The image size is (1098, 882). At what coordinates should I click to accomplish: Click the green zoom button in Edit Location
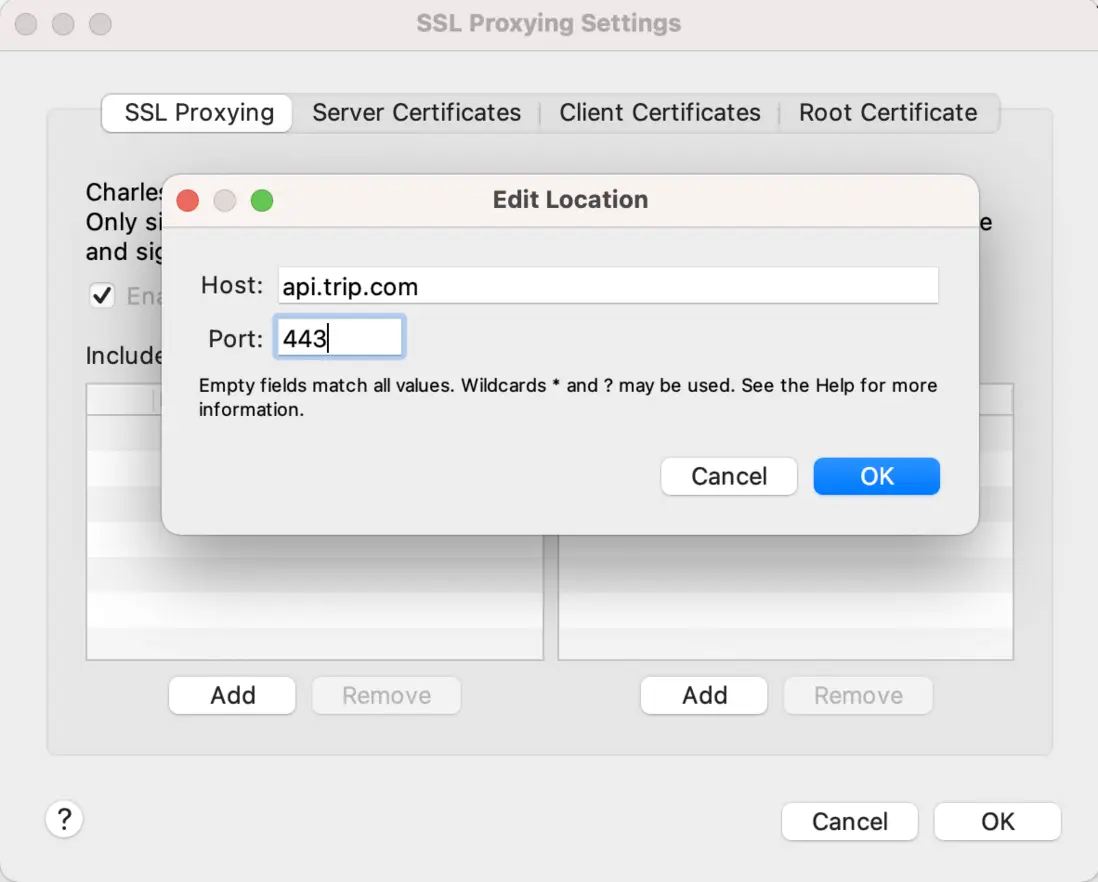(x=262, y=201)
